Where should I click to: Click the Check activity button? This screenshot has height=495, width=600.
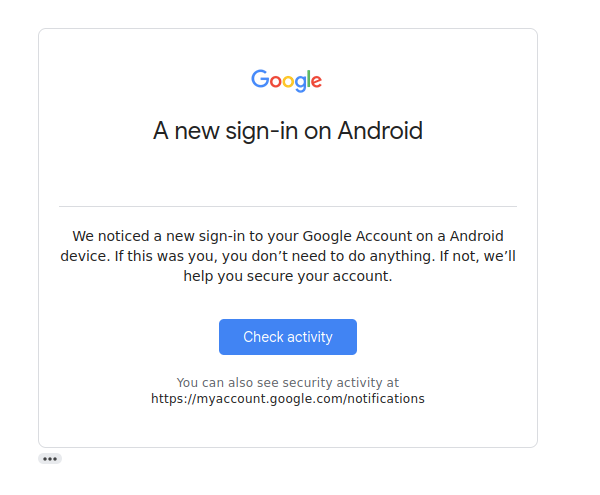pyautogui.click(x=288, y=337)
